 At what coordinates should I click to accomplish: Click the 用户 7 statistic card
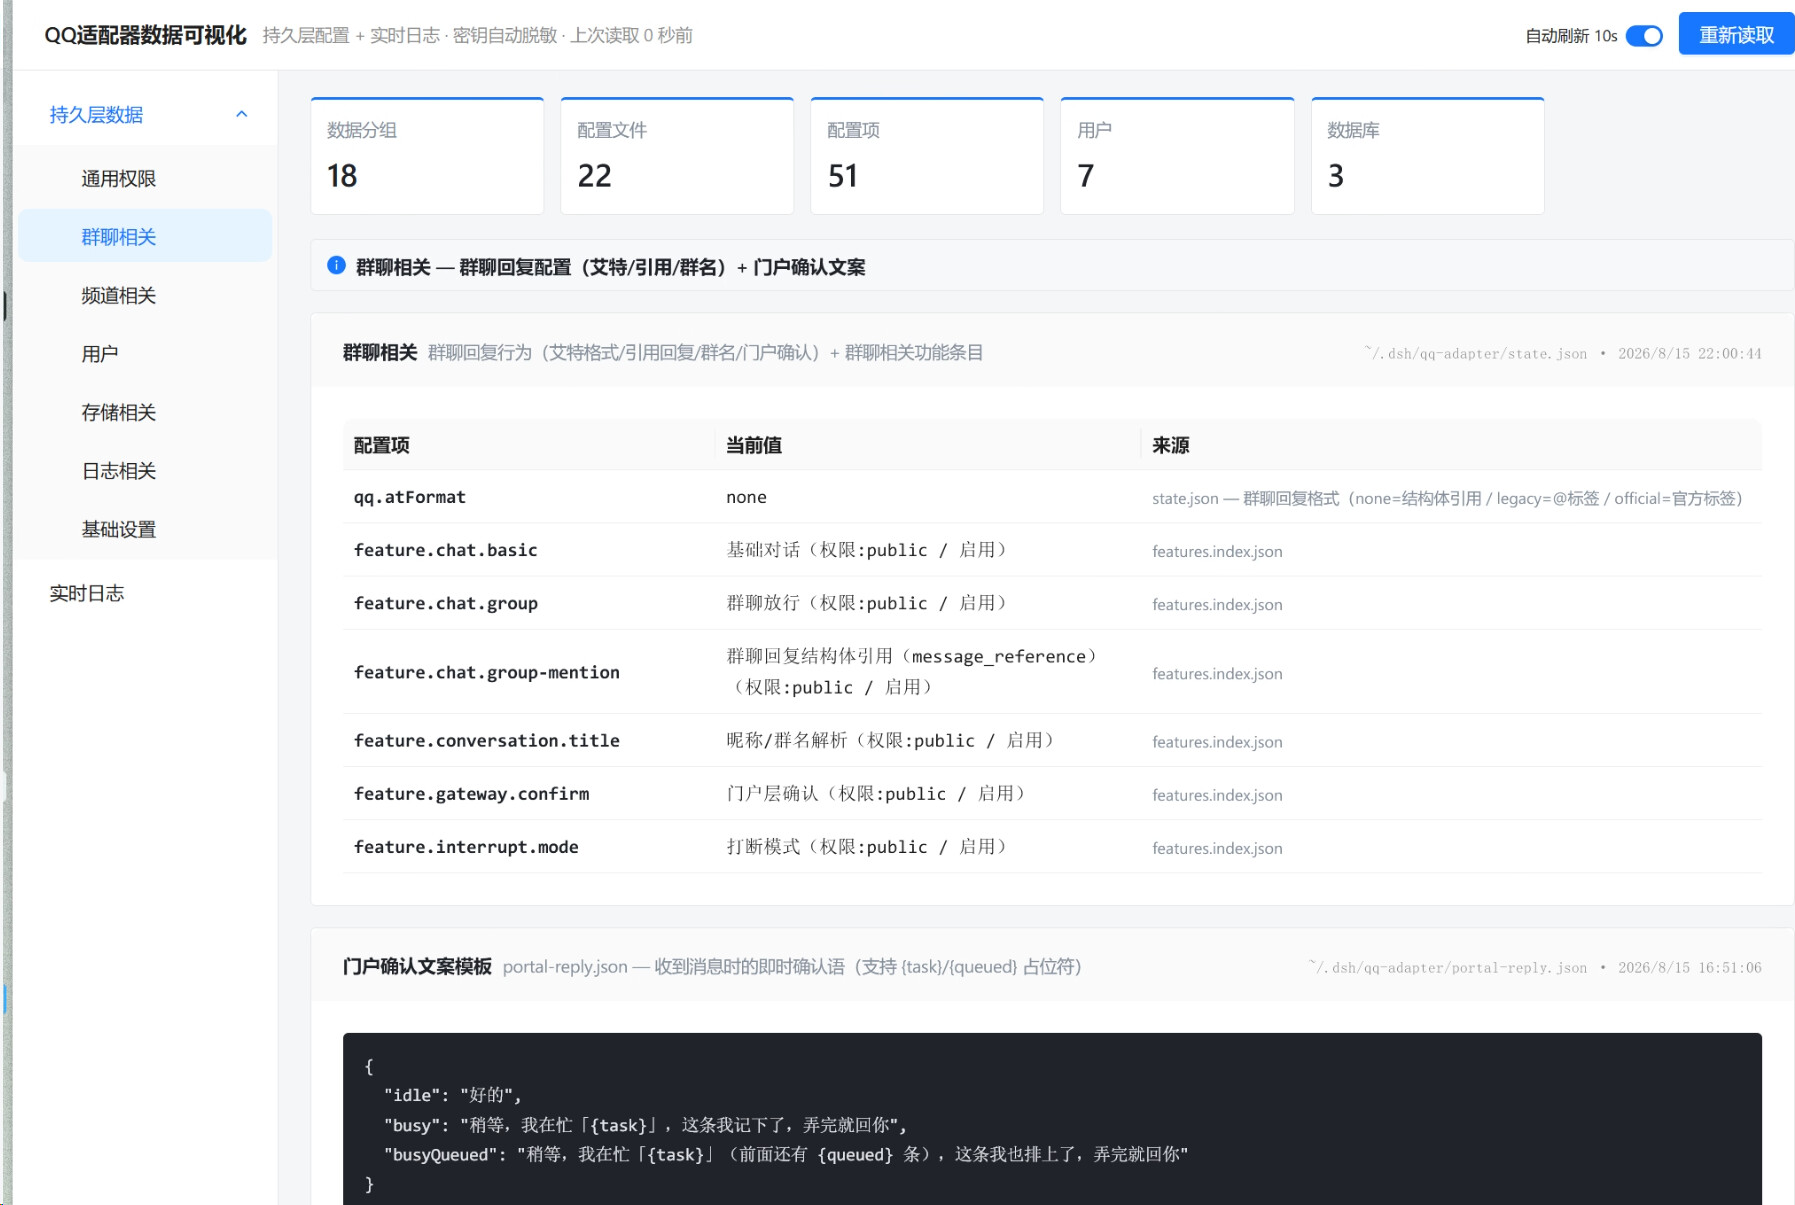pos(1177,156)
